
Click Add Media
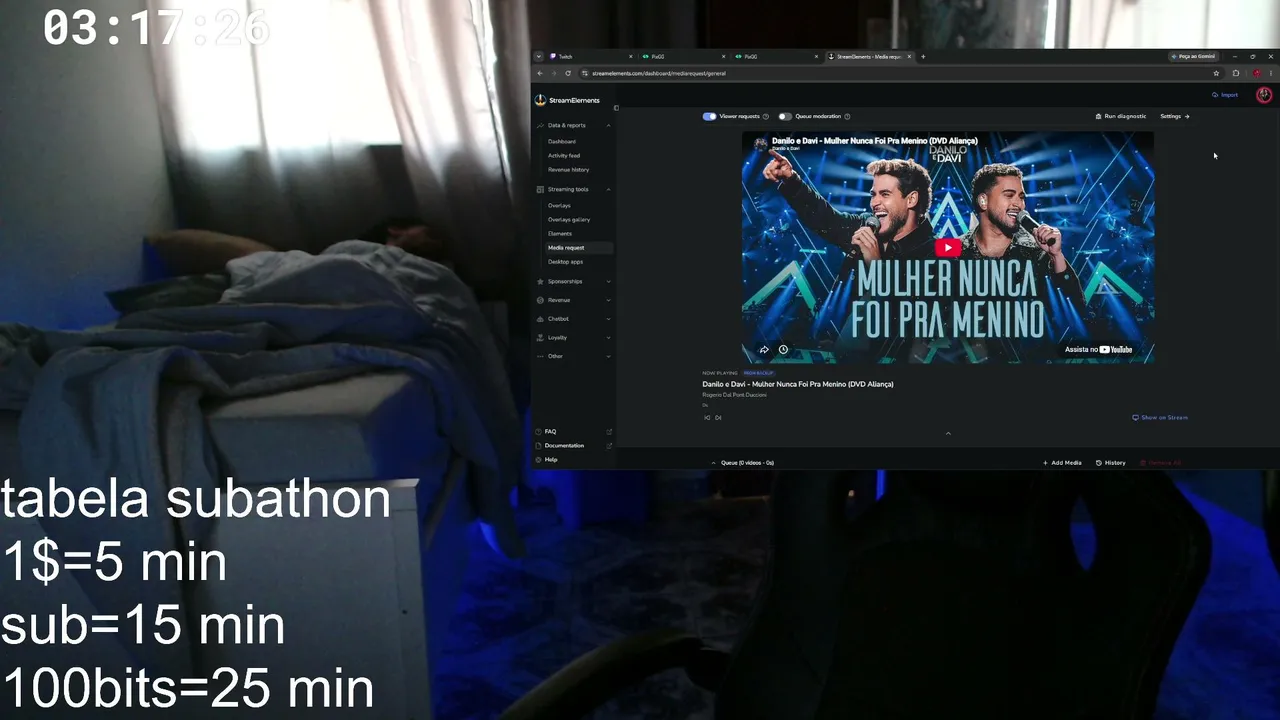[1062, 463]
